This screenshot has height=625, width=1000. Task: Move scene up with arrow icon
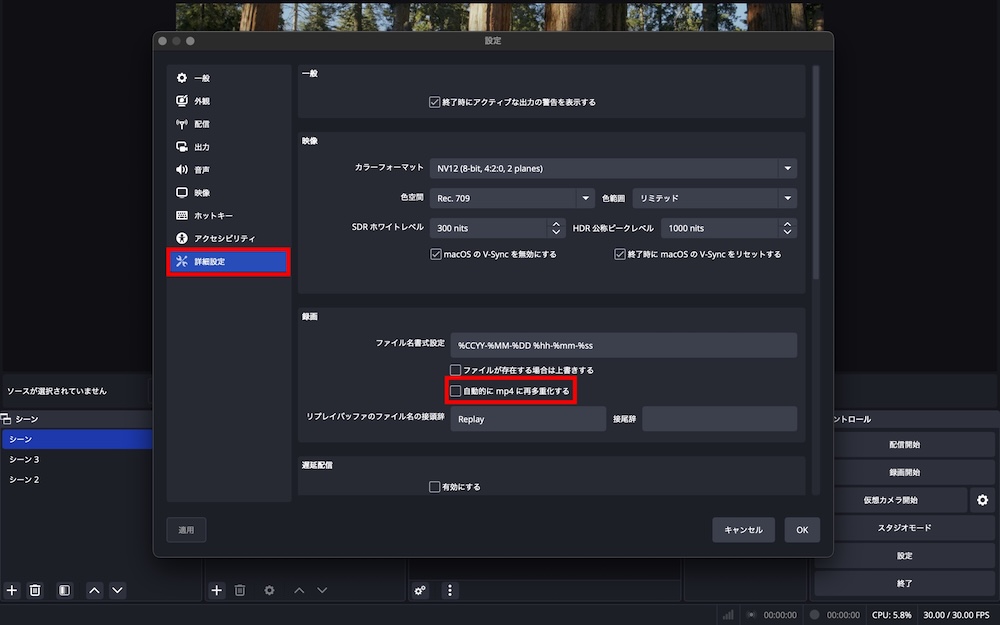click(x=94, y=591)
